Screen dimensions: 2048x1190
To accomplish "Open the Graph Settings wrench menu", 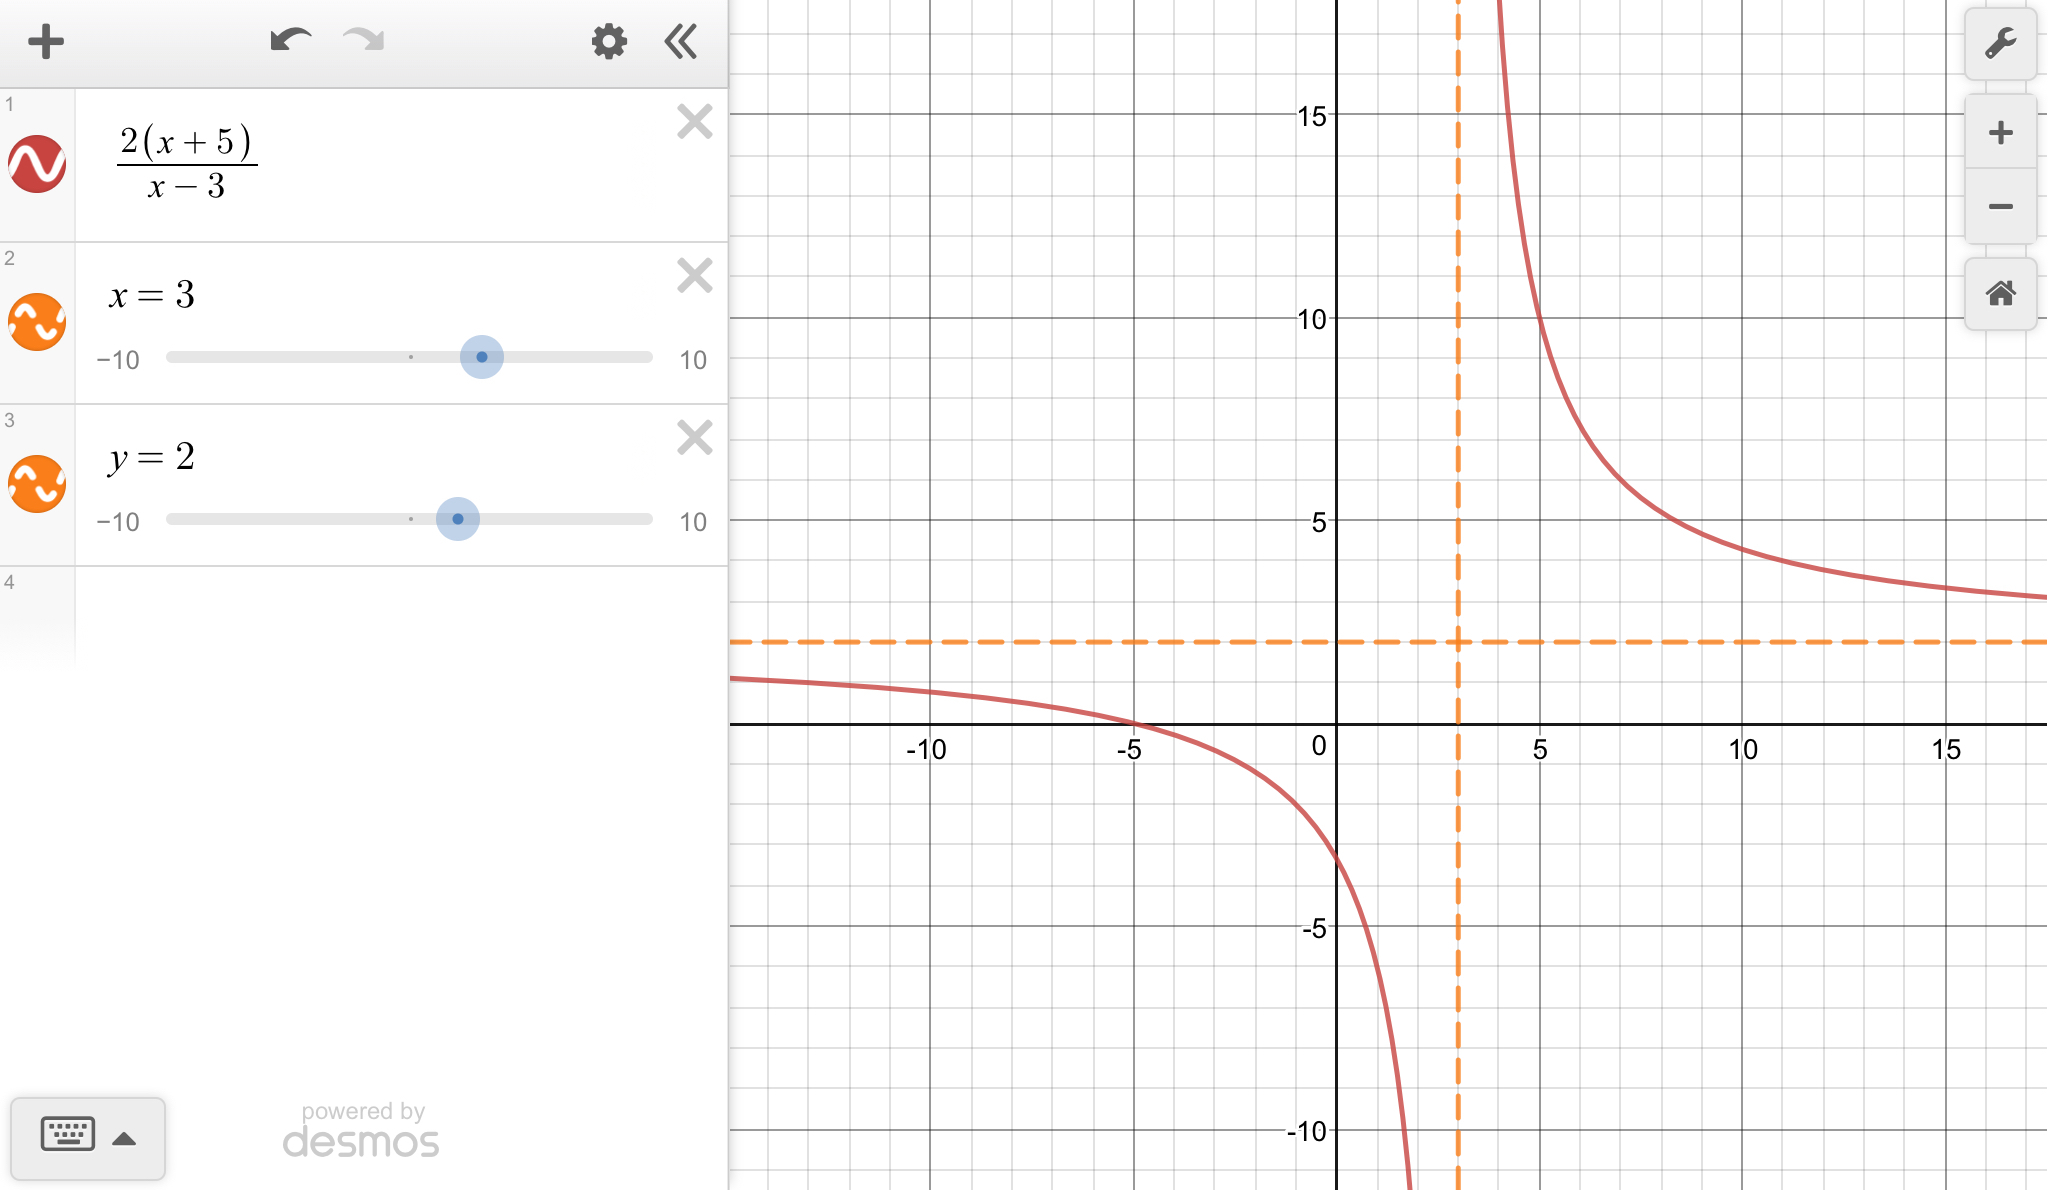I will (x=2000, y=44).
